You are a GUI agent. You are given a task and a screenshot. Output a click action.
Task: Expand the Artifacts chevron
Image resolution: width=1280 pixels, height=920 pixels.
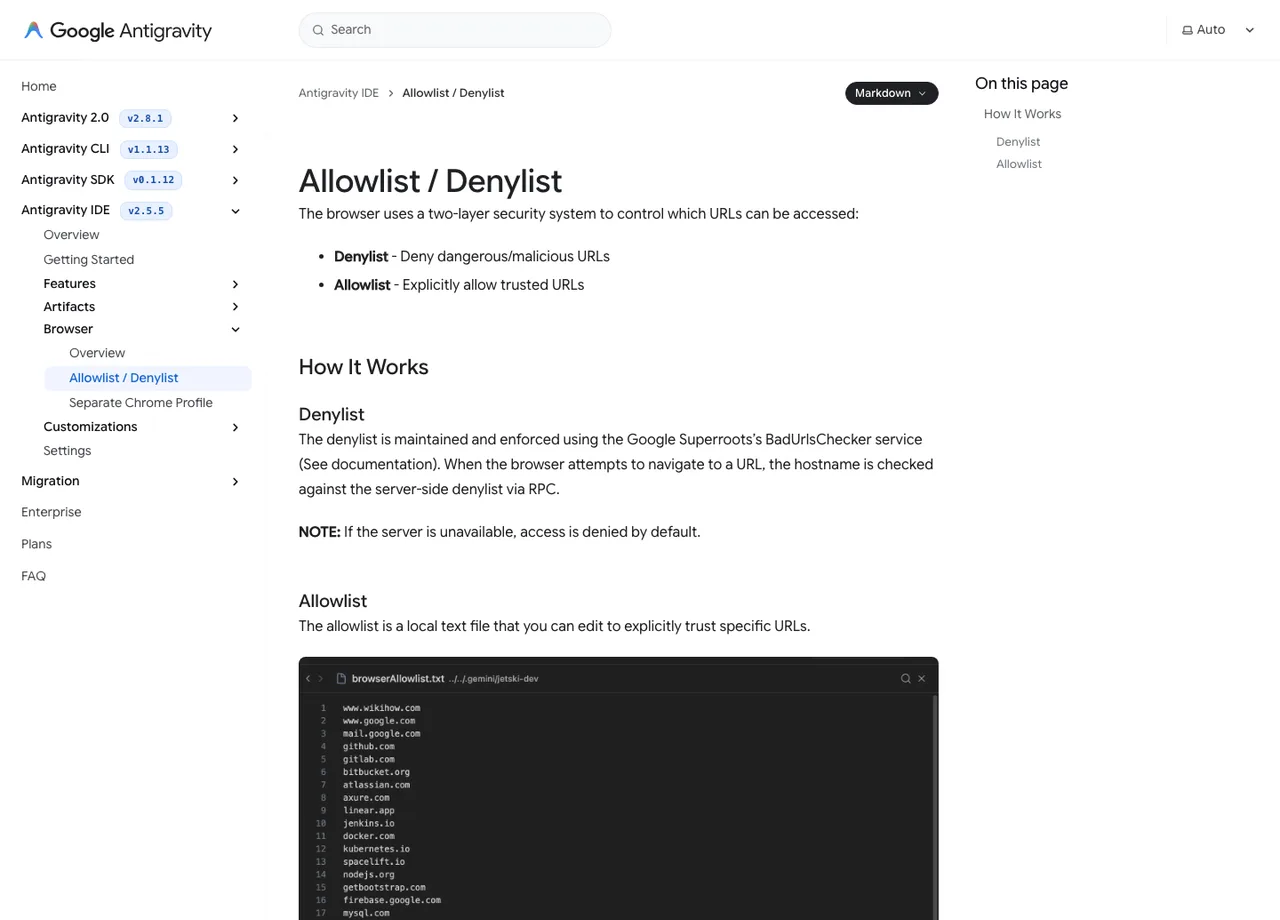point(235,307)
